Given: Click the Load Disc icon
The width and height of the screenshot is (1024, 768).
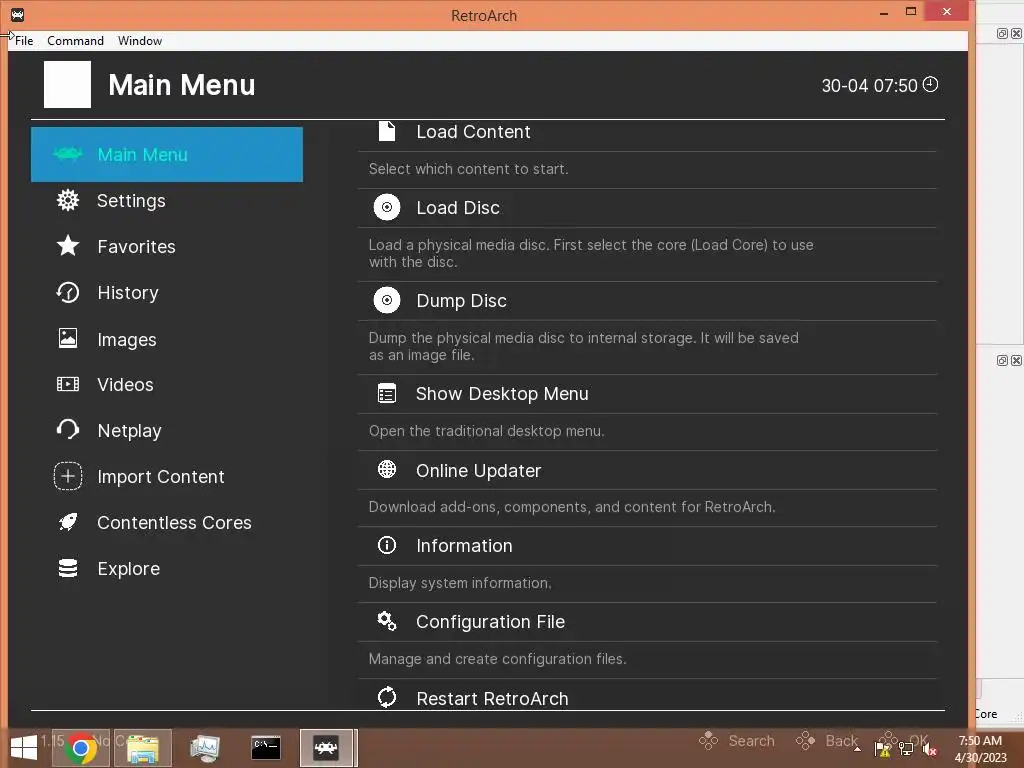Looking at the screenshot, I should pos(387,208).
